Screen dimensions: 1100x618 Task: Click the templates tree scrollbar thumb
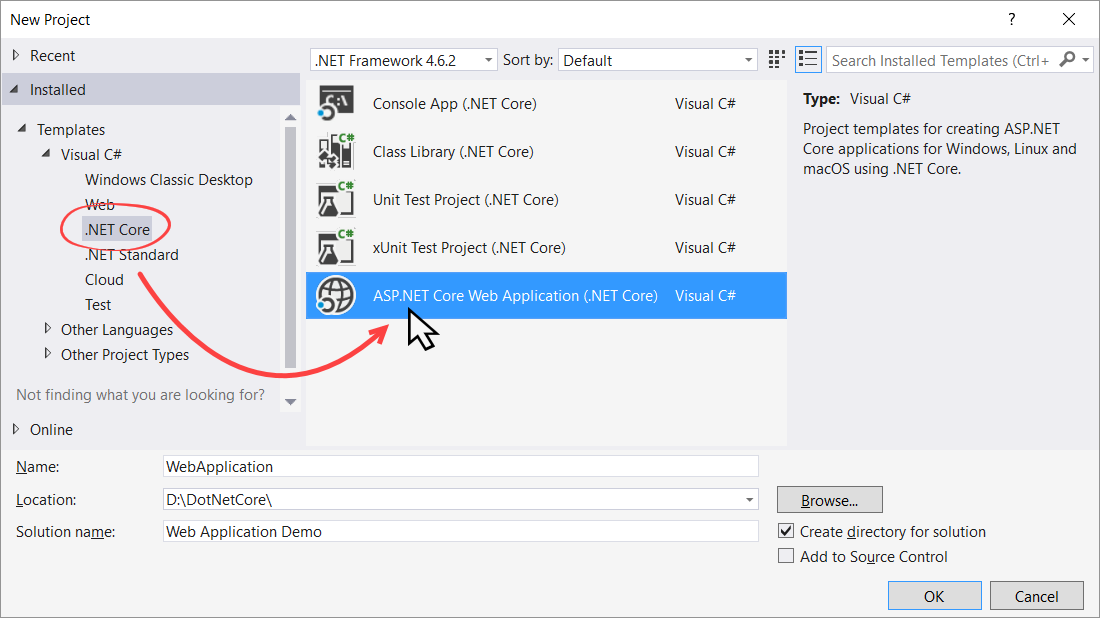tap(290, 246)
